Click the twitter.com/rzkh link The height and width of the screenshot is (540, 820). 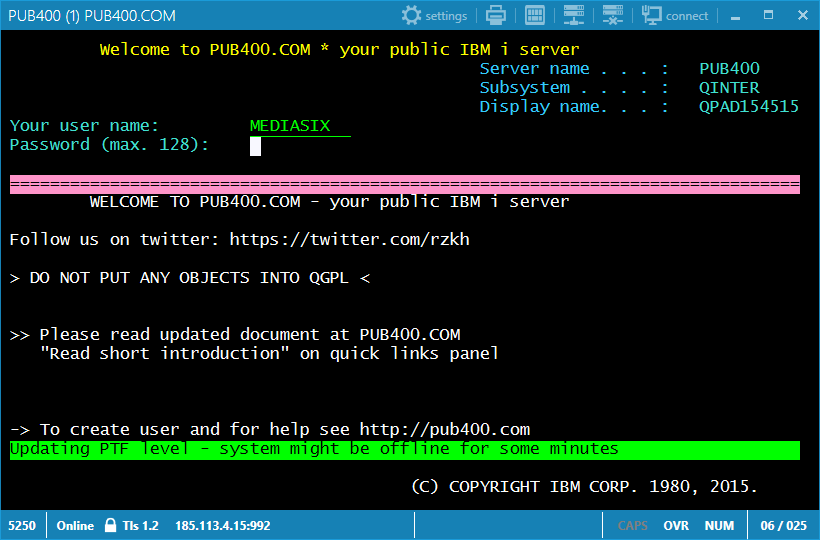349,240
